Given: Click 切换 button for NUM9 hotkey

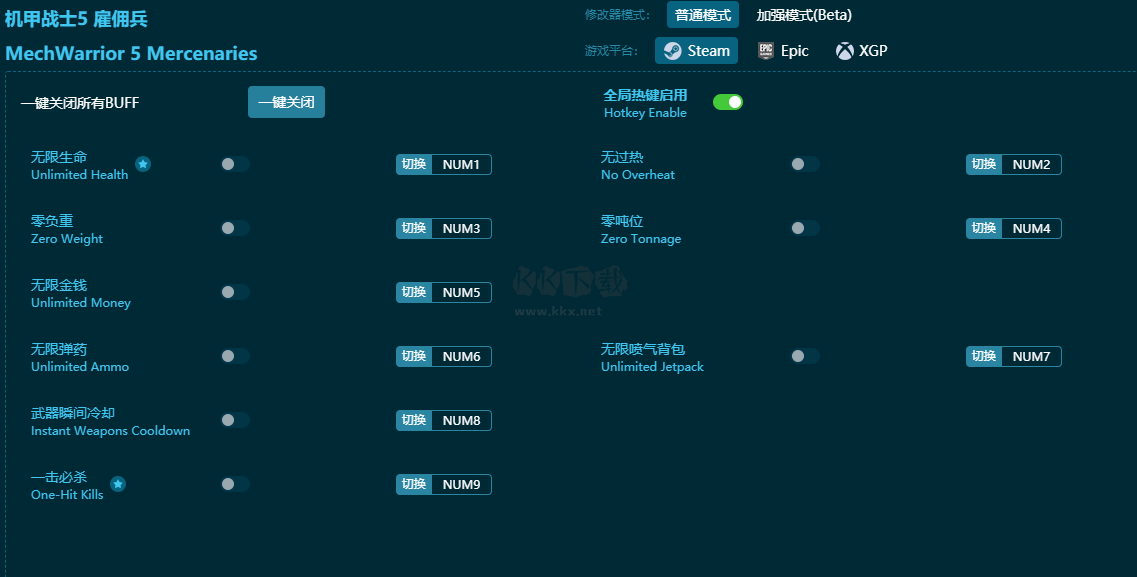Looking at the screenshot, I should pyautogui.click(x=414, y=484).
